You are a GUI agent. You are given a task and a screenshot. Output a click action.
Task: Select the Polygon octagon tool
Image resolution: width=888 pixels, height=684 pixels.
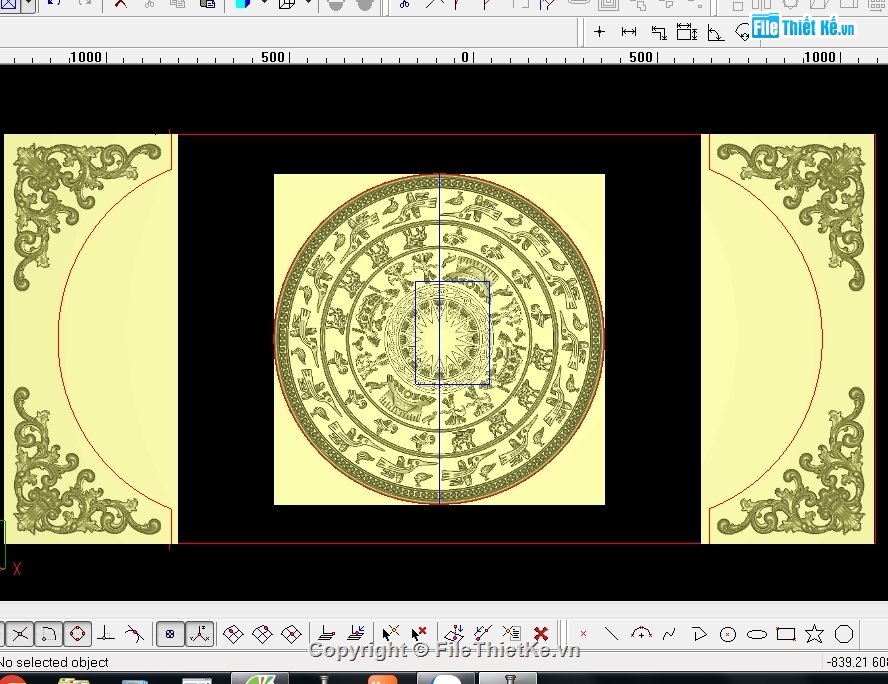[x=844, y=634]
